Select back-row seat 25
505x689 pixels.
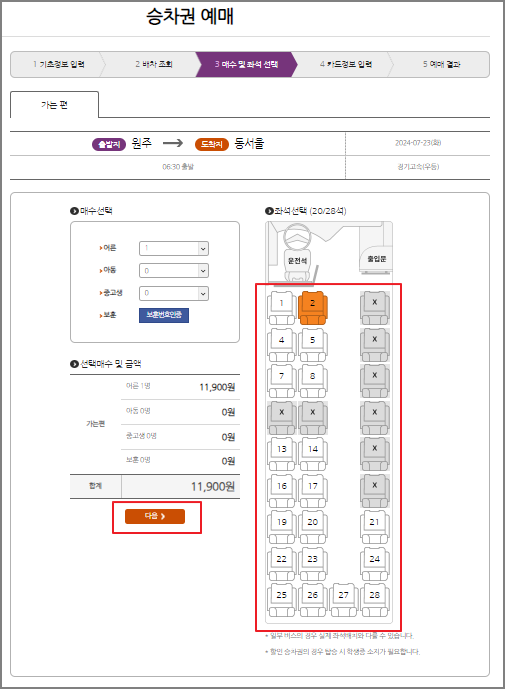coord(282,600)
